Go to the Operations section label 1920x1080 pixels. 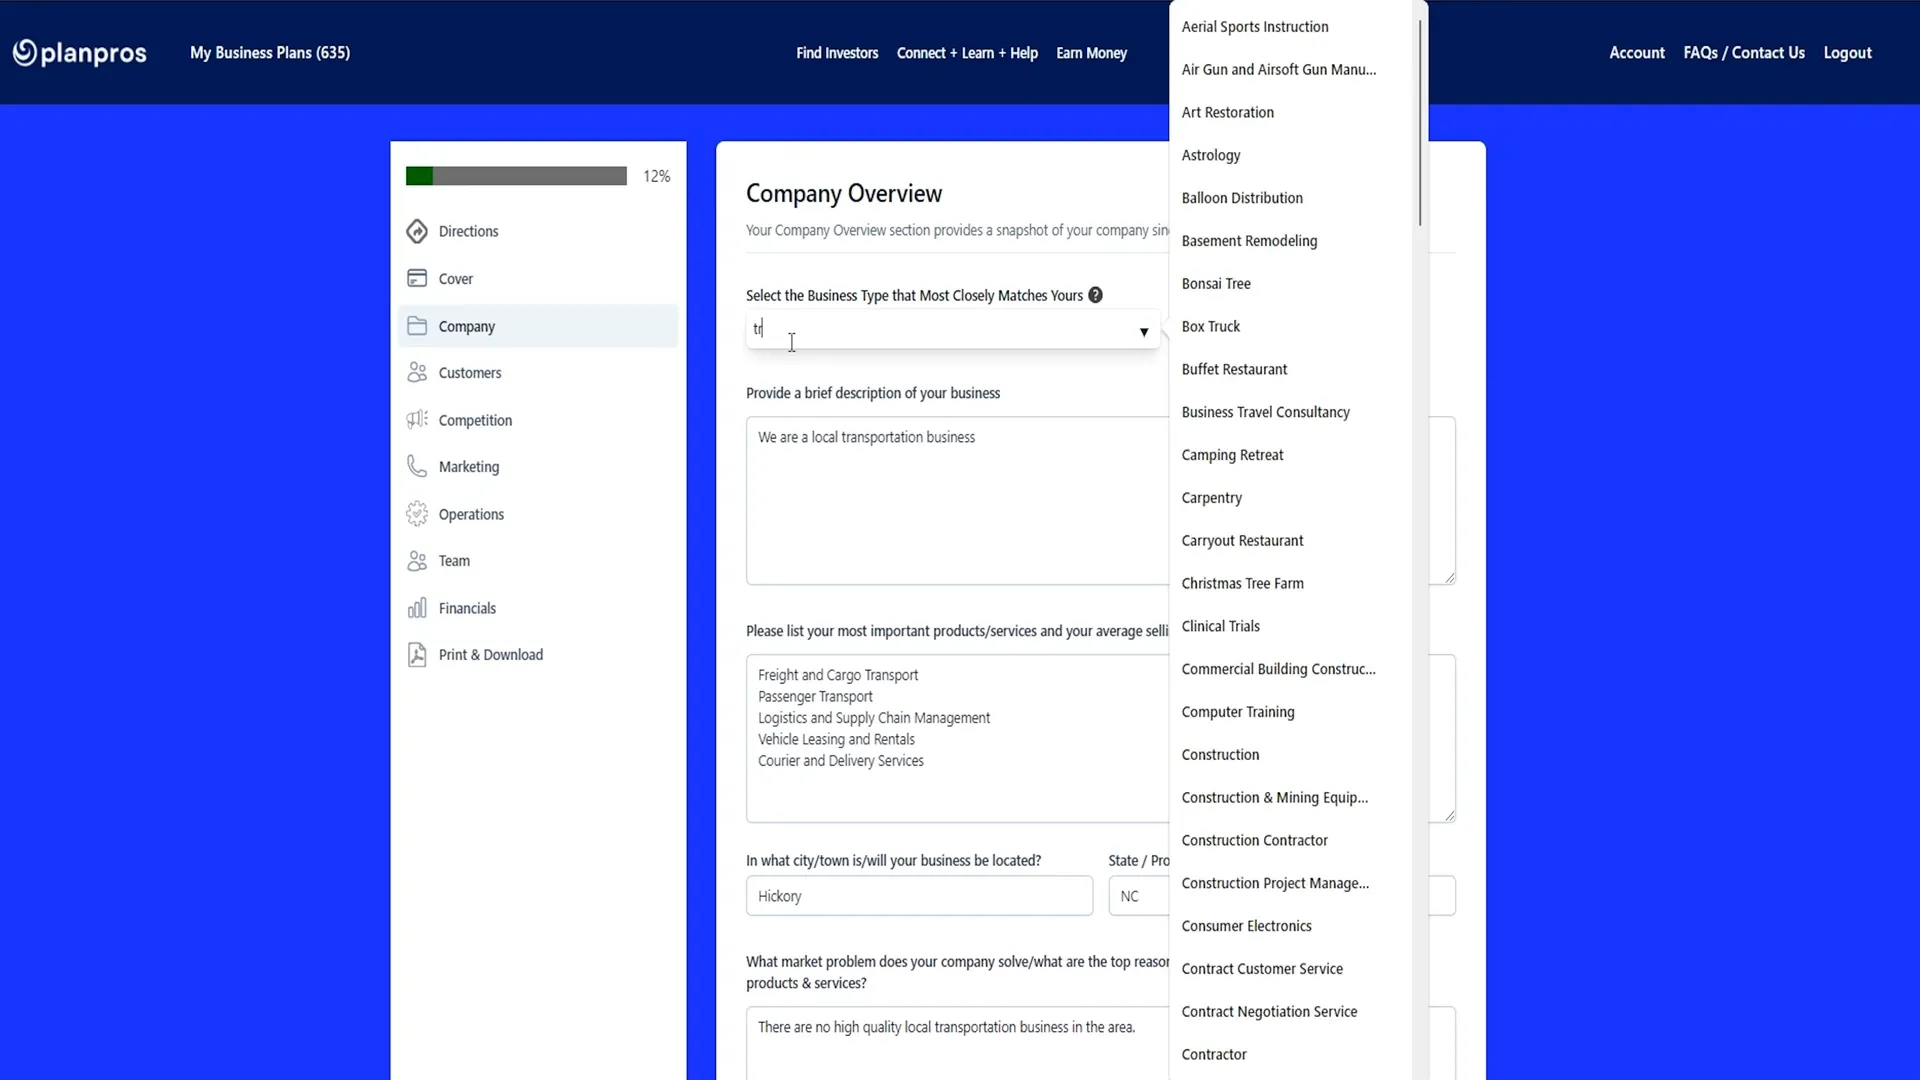coord(471,514)
